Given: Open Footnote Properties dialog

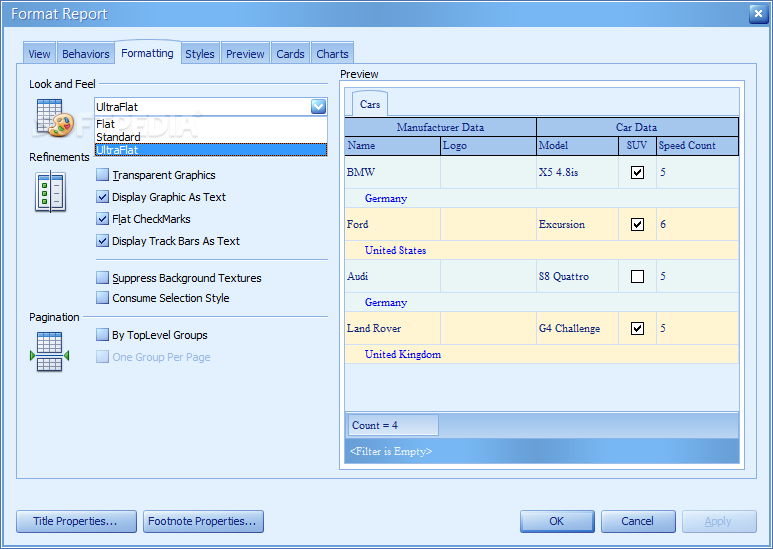Looking at the screenshot, I should tap(203, 521).
